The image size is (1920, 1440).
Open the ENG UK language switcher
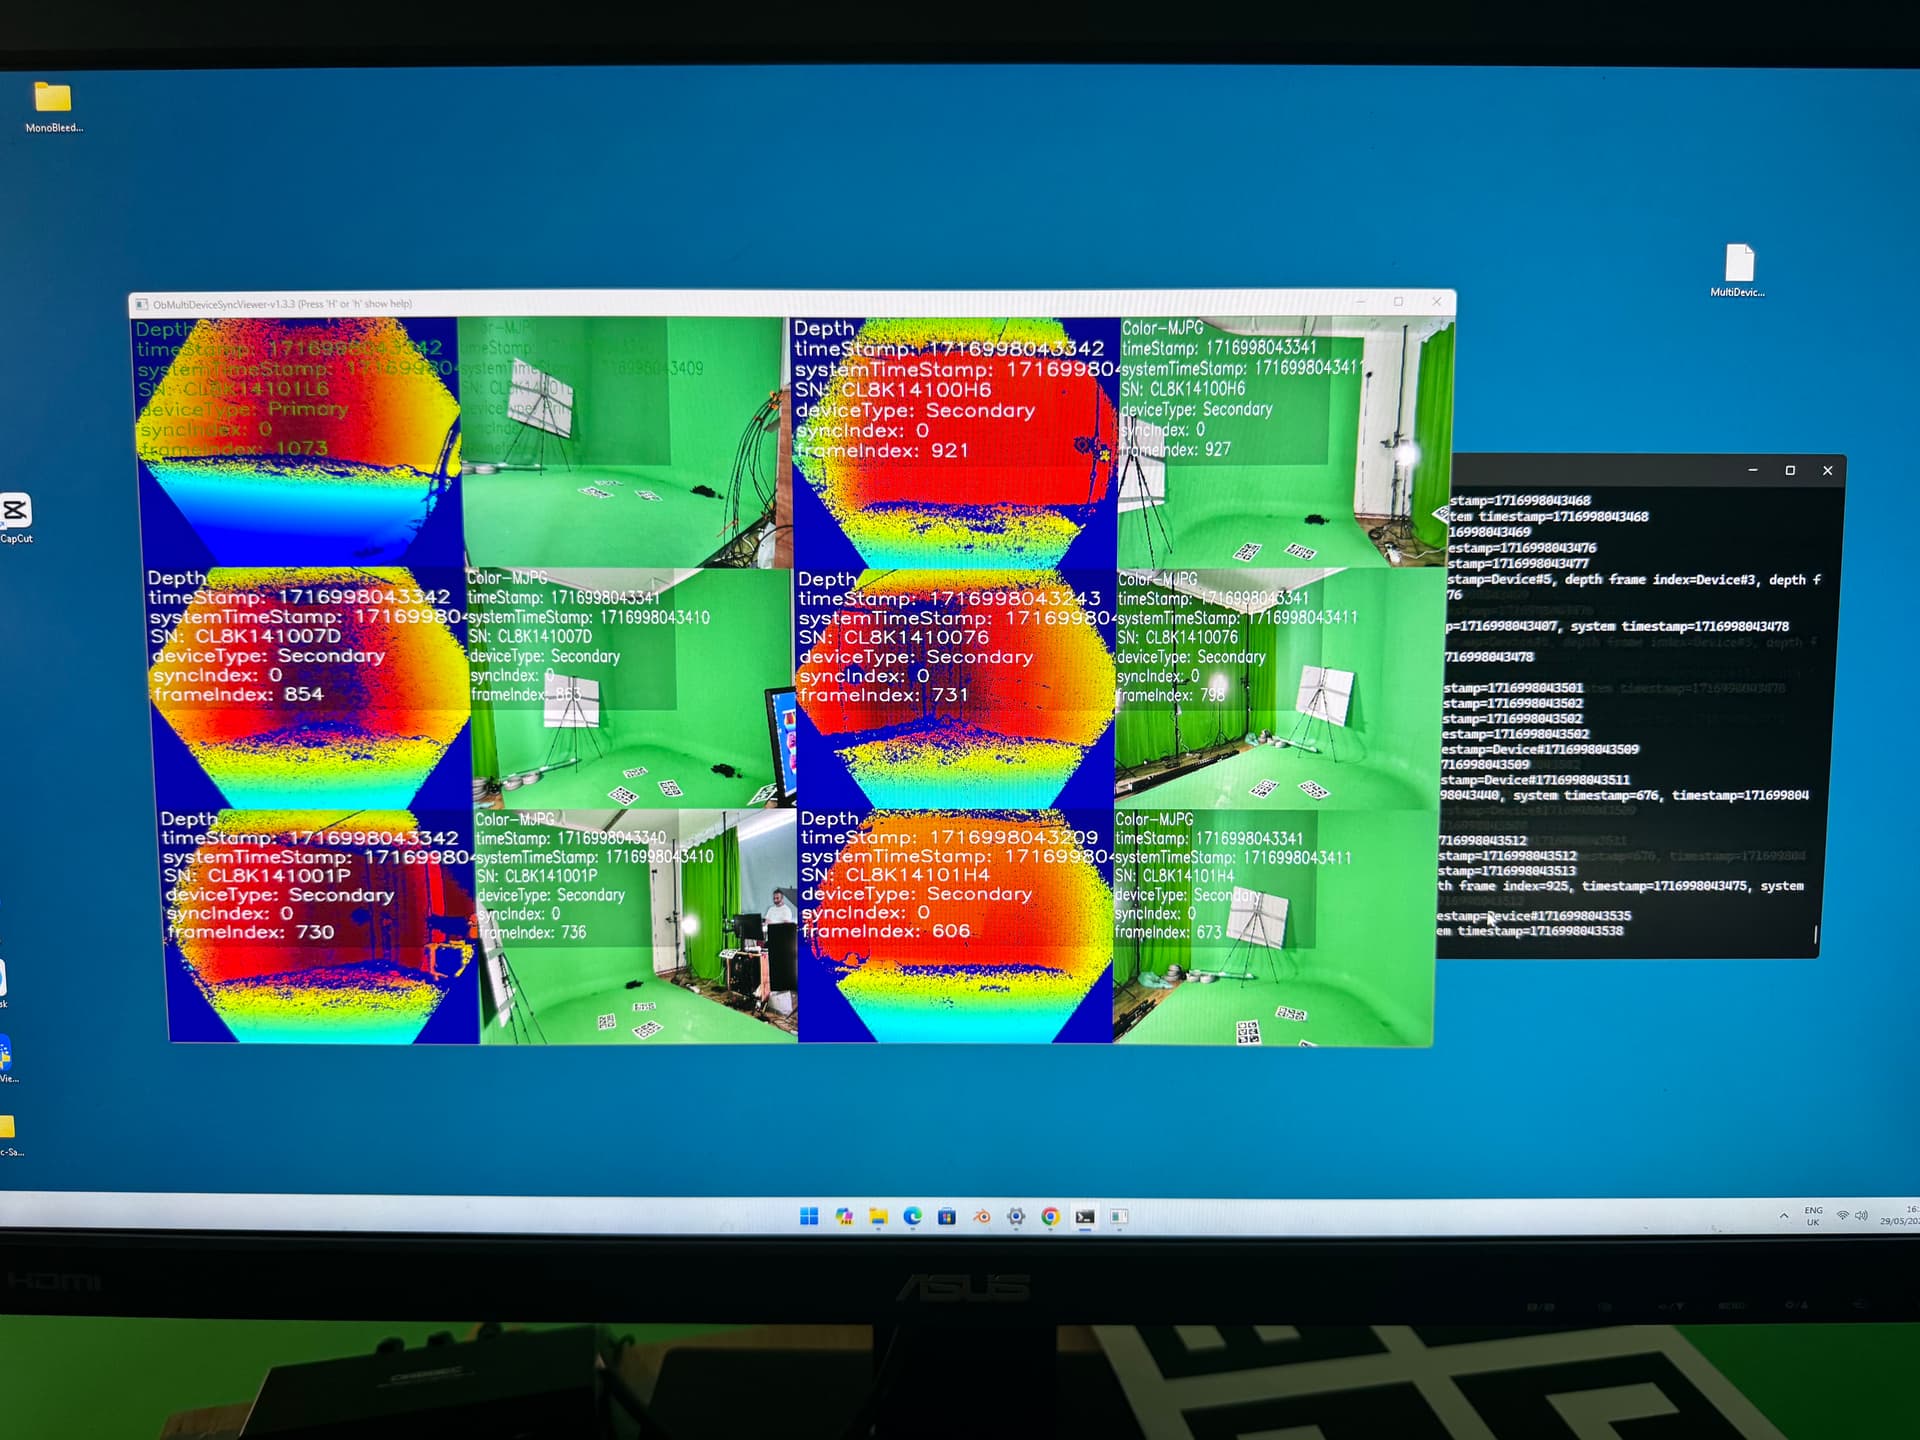coord(1813,1216)
